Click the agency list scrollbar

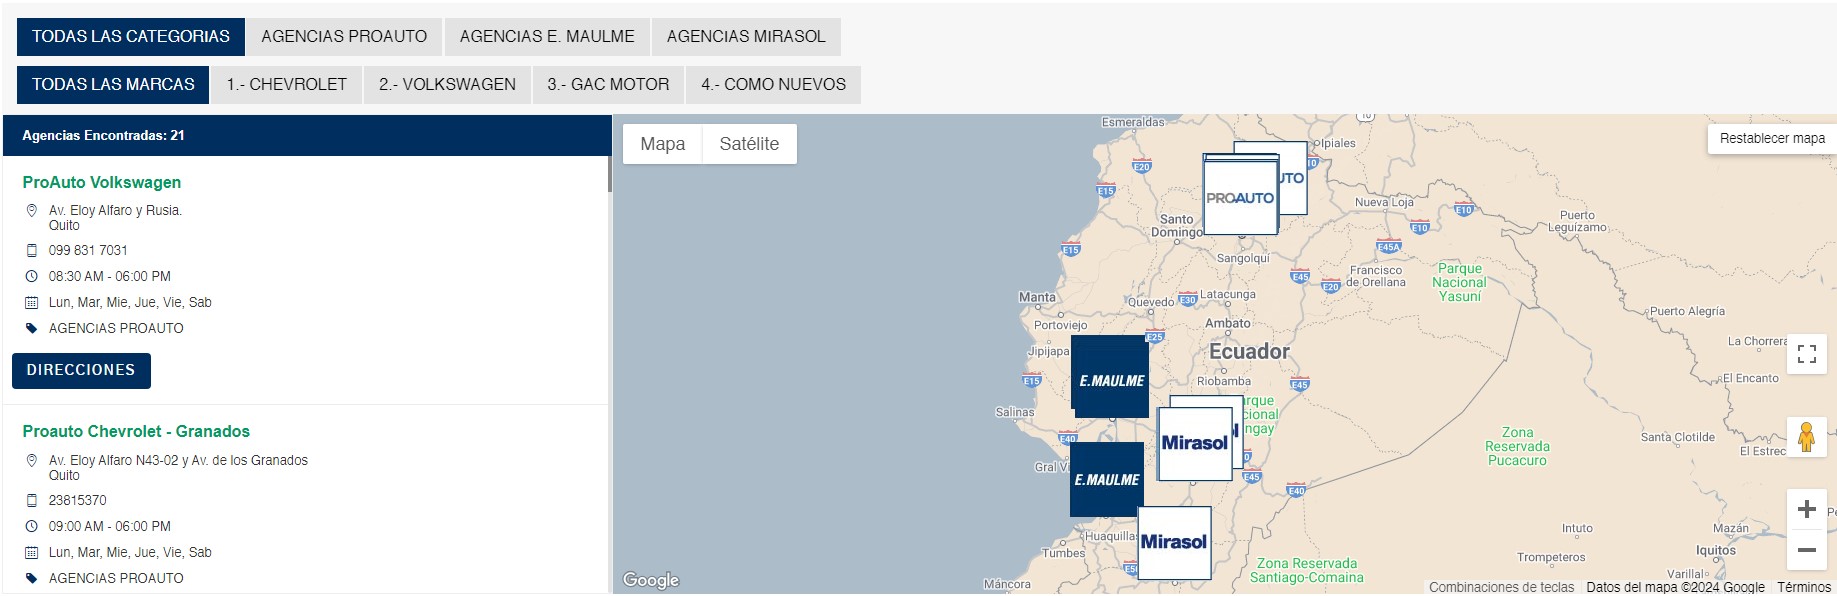tap(609, 173)
